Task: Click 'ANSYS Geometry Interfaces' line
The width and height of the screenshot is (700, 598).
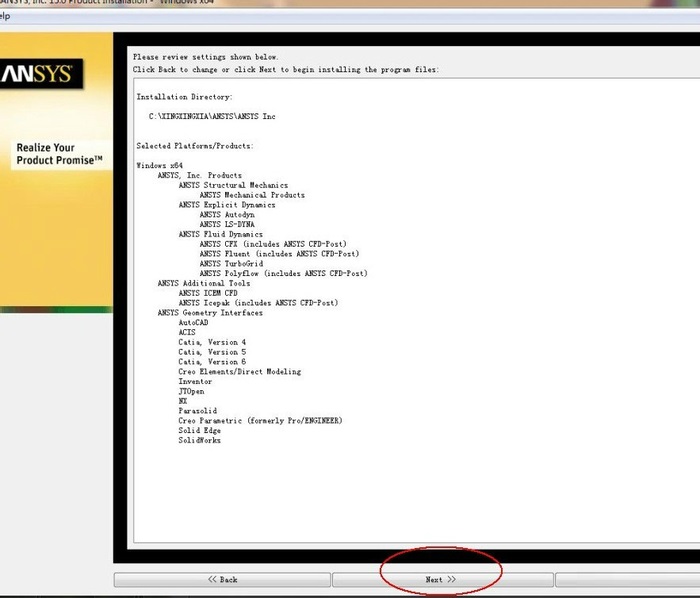Action: tap(210, 312)
